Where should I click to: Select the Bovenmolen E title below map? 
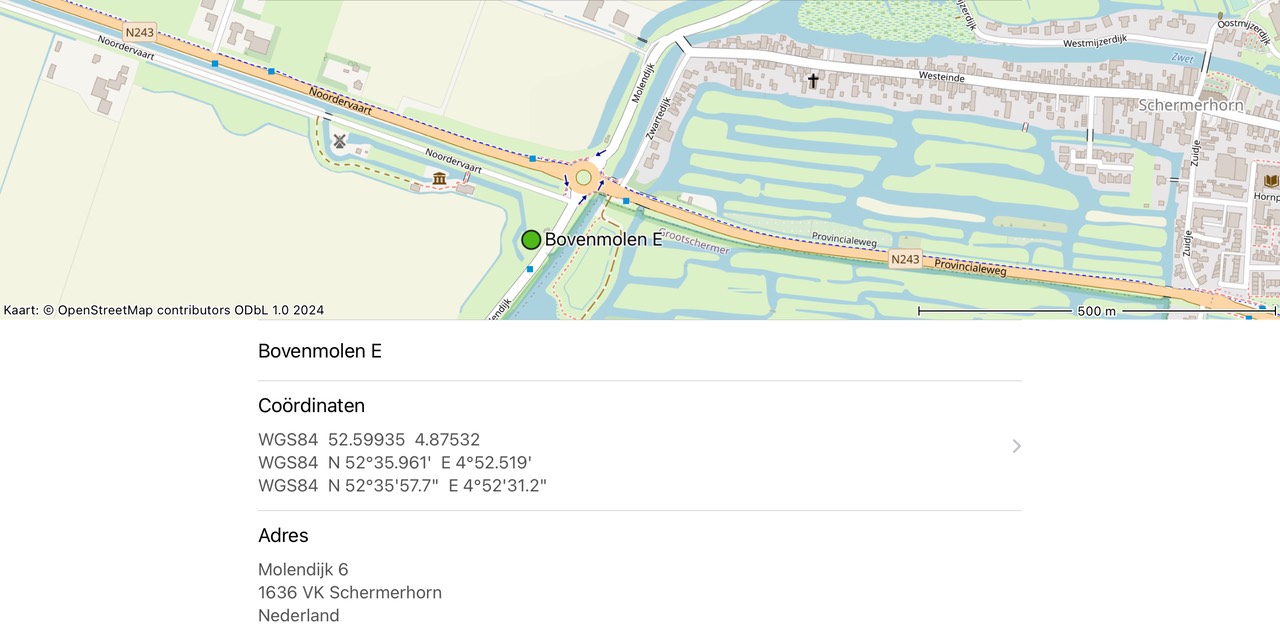coord(320,351)
